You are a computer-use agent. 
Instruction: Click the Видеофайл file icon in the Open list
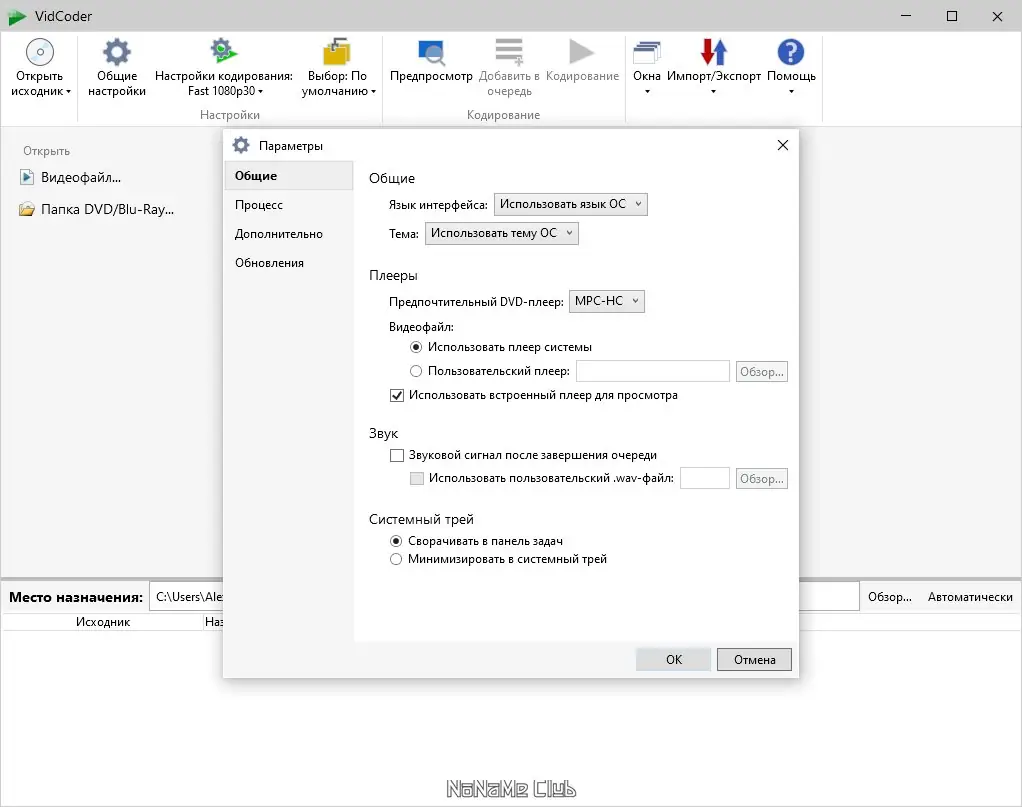click(x=27, y=177)
